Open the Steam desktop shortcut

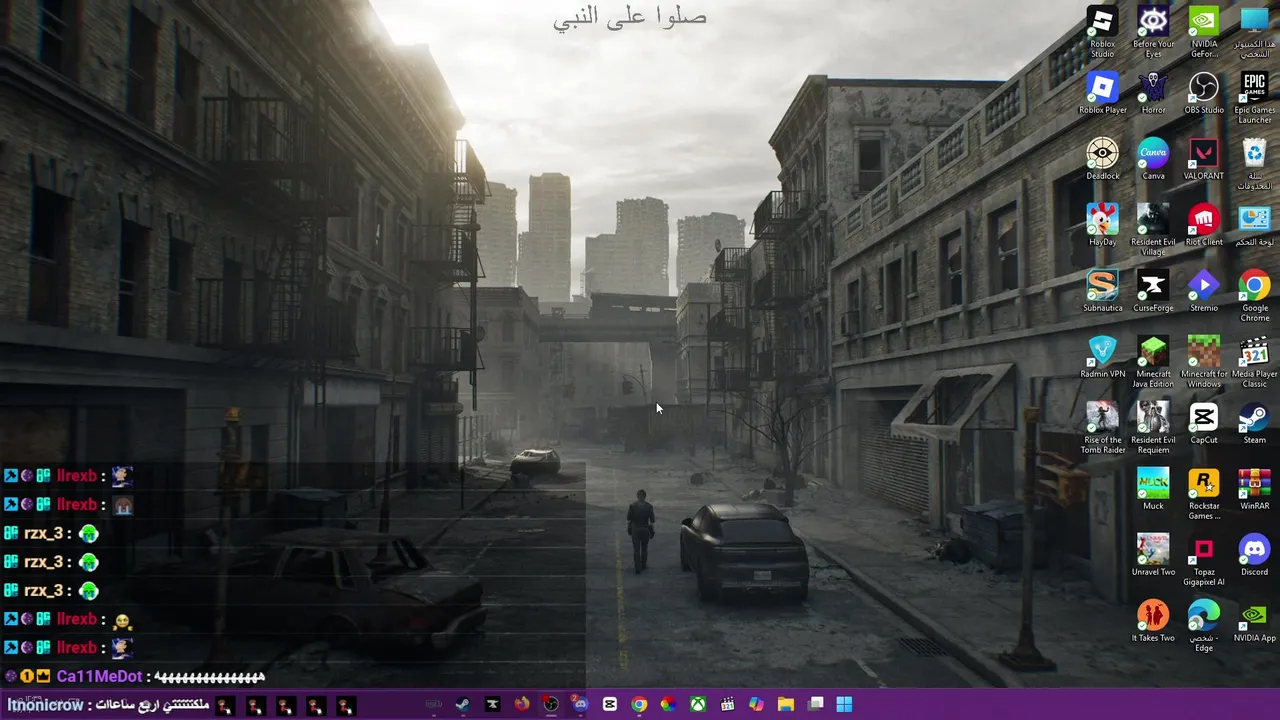pyautogui.click(x=1254, y=423)
